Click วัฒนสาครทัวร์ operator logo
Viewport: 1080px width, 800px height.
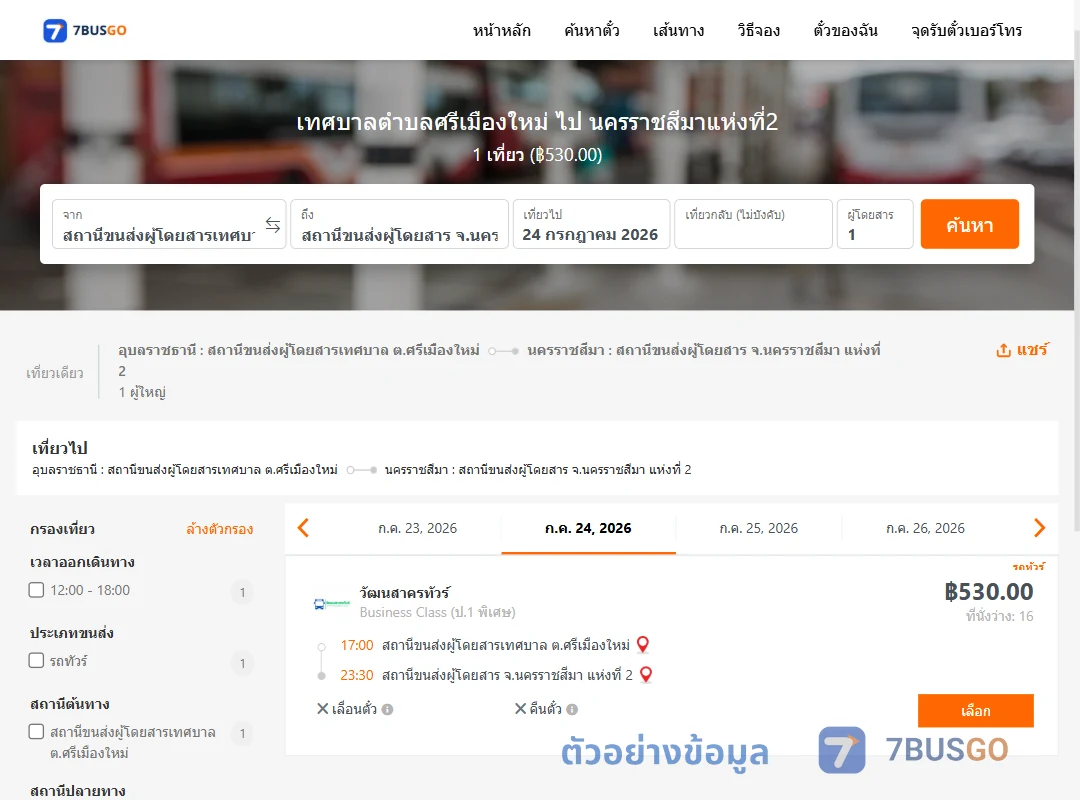(332, 604)
